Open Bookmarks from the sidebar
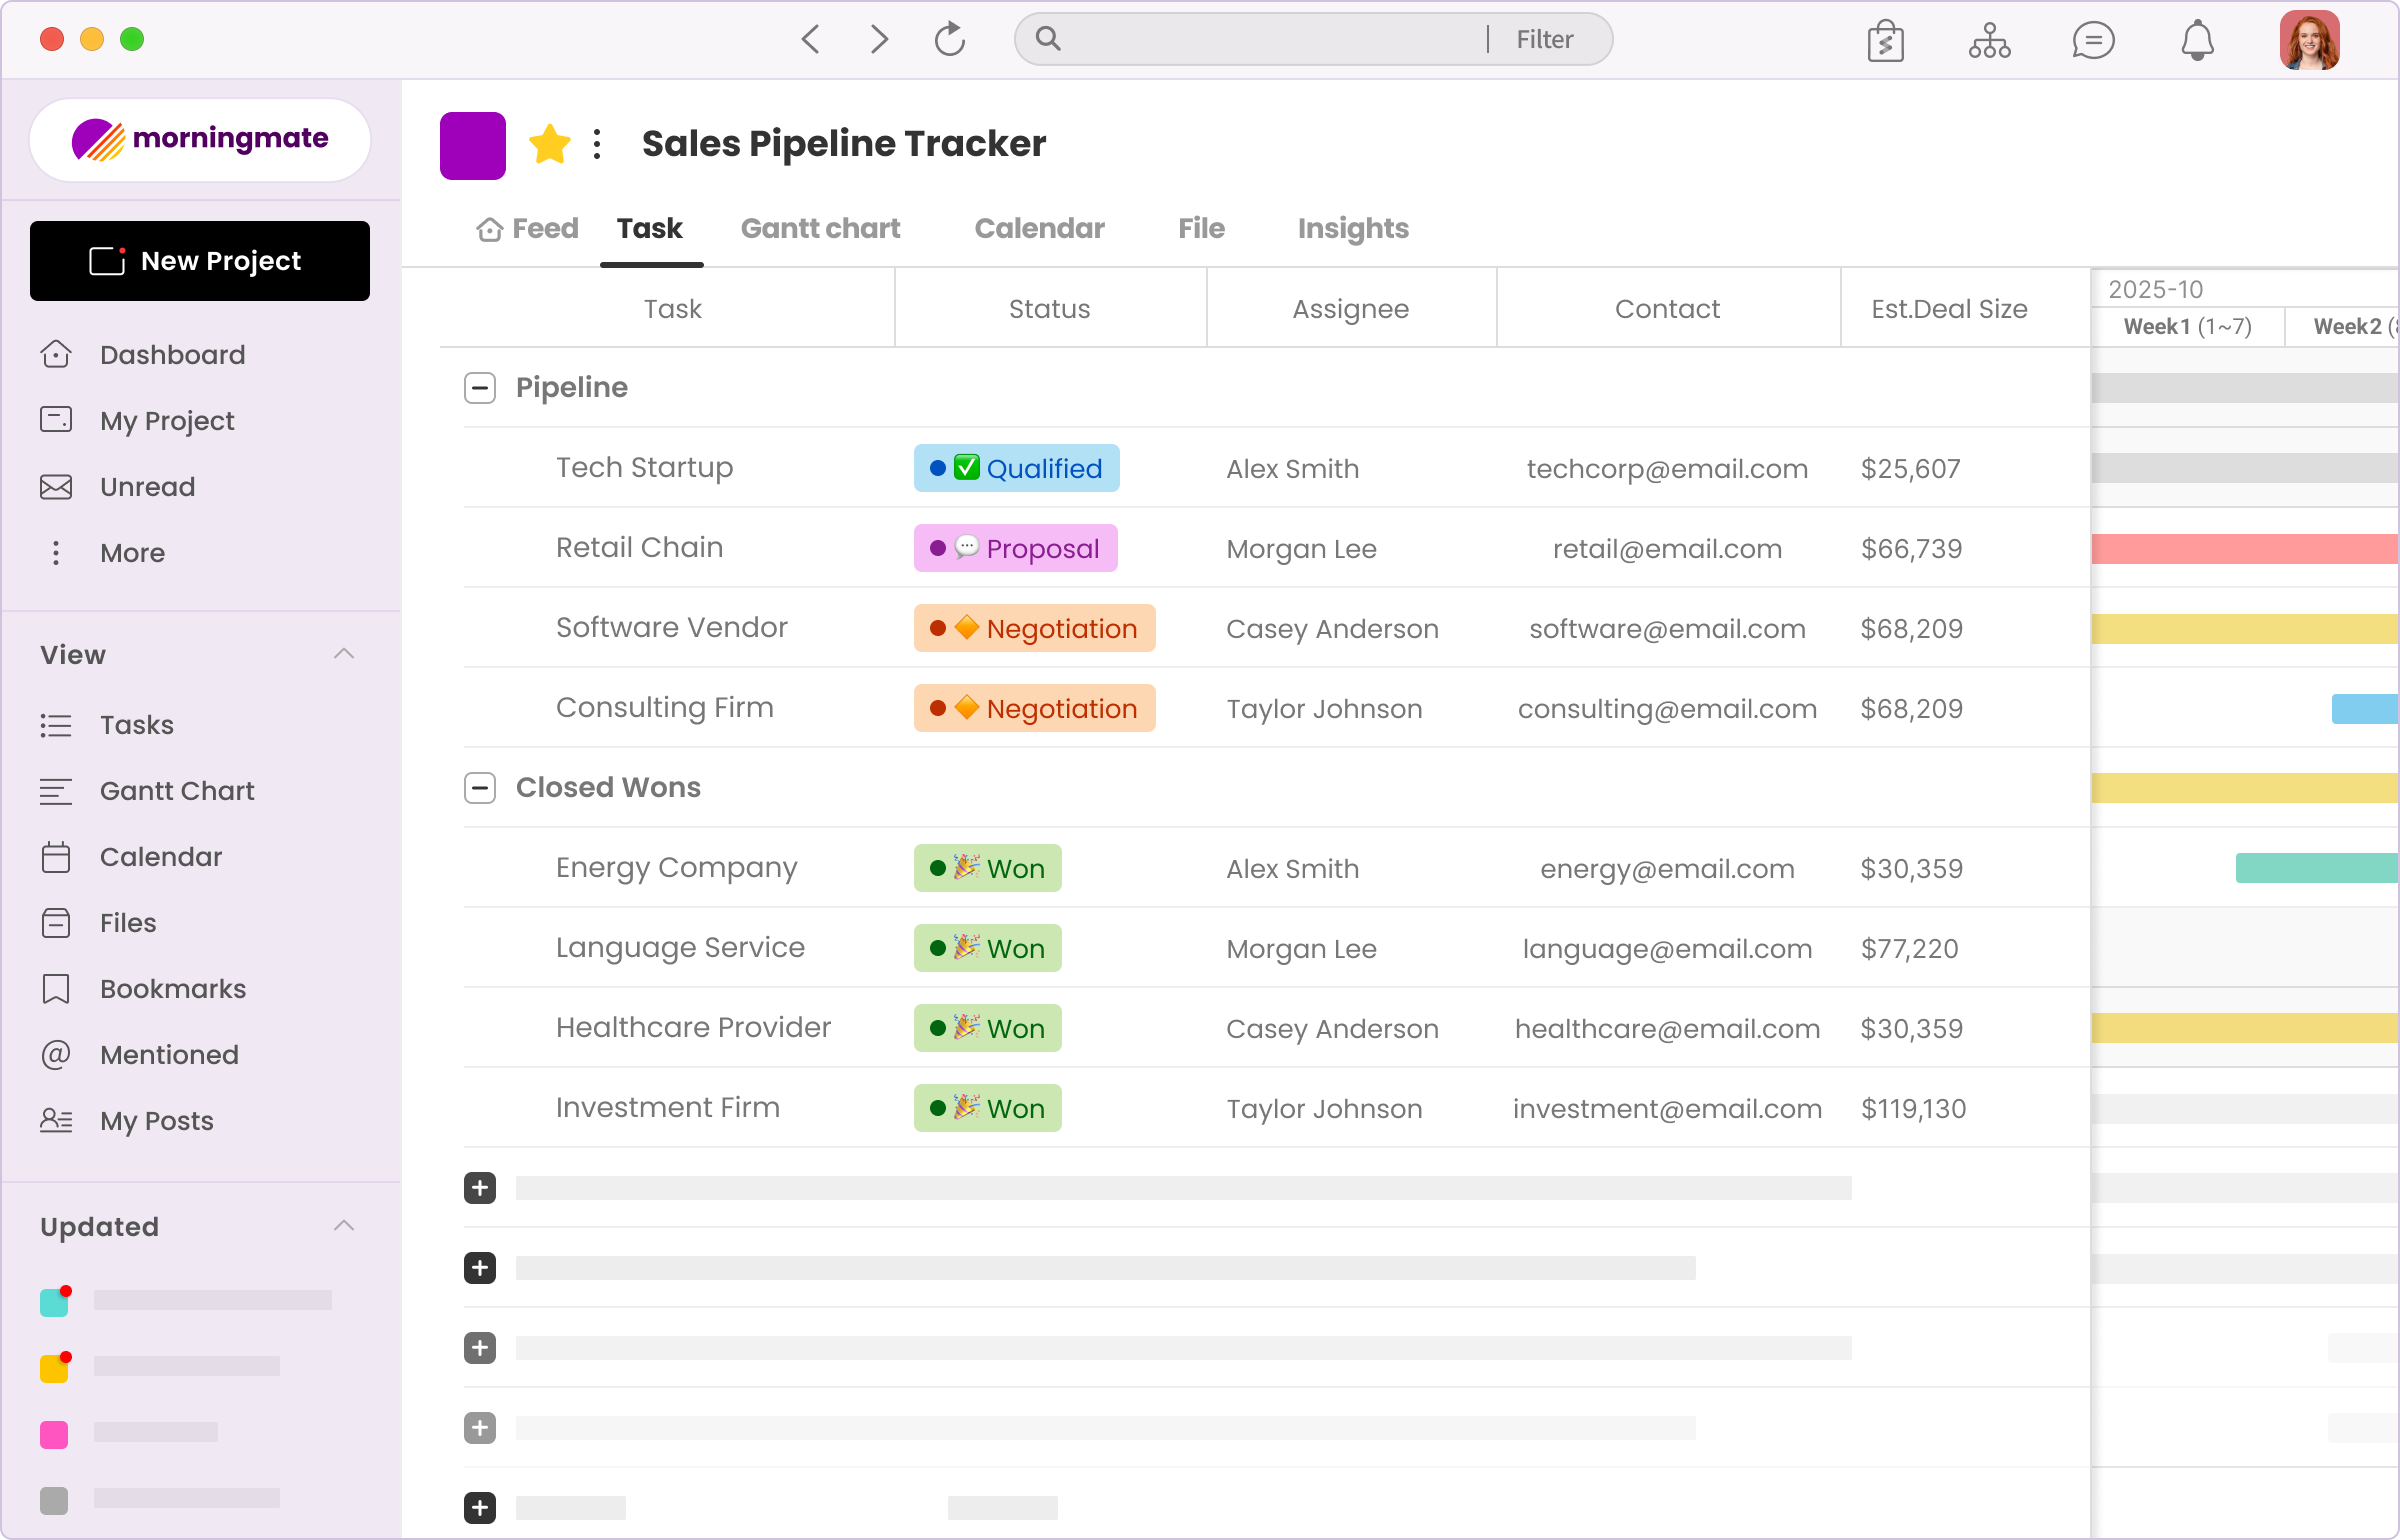This screenshot has height=1540, width=2400. [172, 988]
